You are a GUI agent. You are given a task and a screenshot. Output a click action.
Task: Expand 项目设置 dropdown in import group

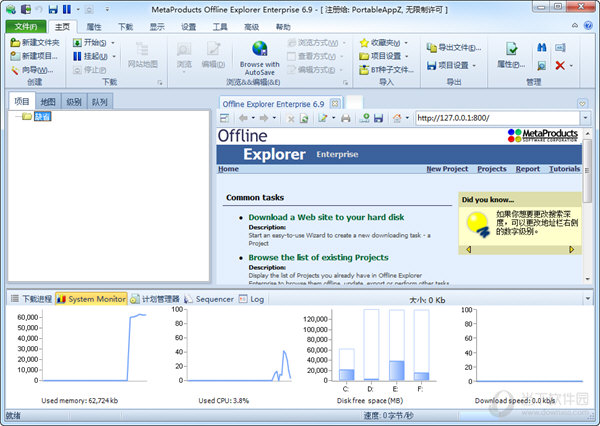click(x=407, y=56)
